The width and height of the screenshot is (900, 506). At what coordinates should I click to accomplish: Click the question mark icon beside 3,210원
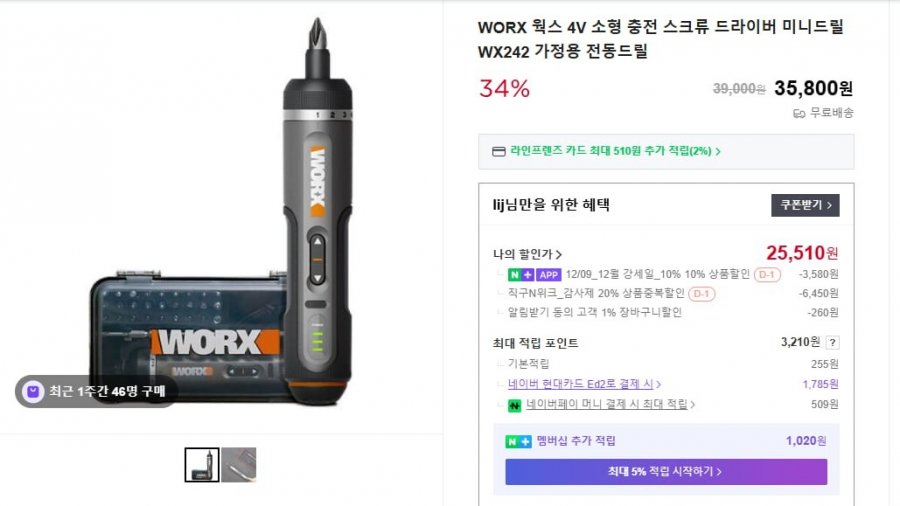pos(832,342)
